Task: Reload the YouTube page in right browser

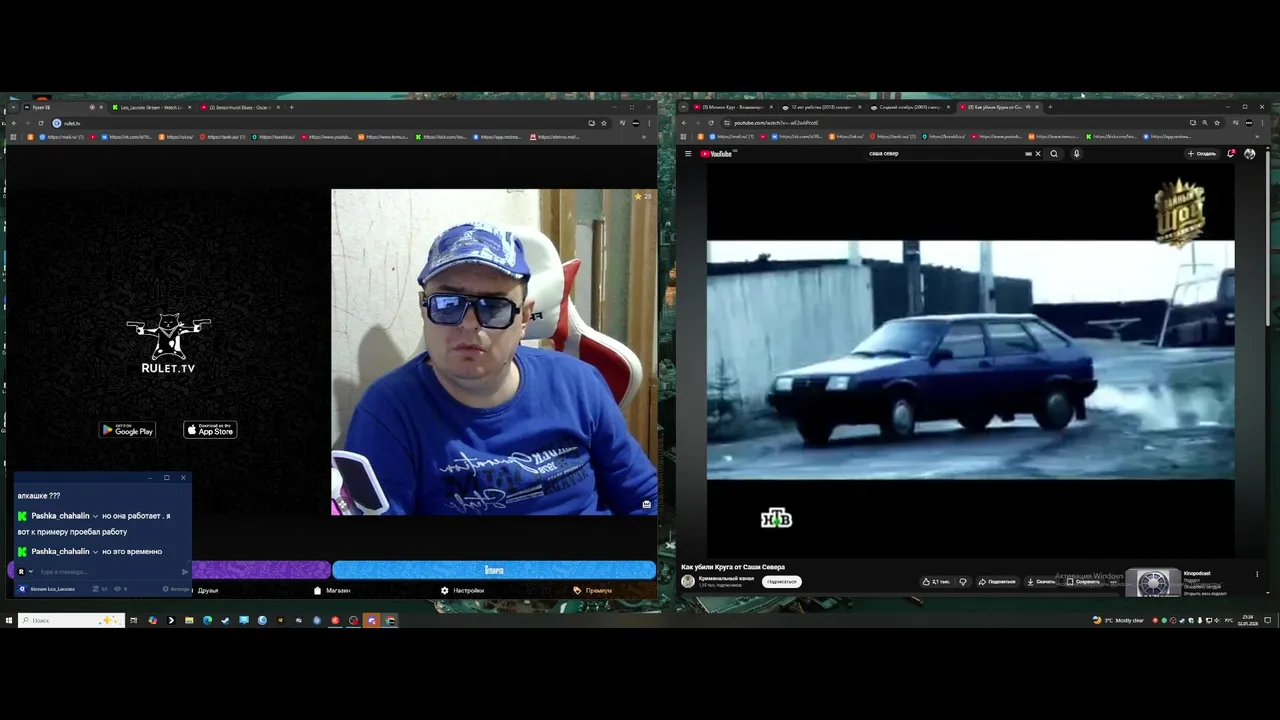Action: tap(711, 123)
